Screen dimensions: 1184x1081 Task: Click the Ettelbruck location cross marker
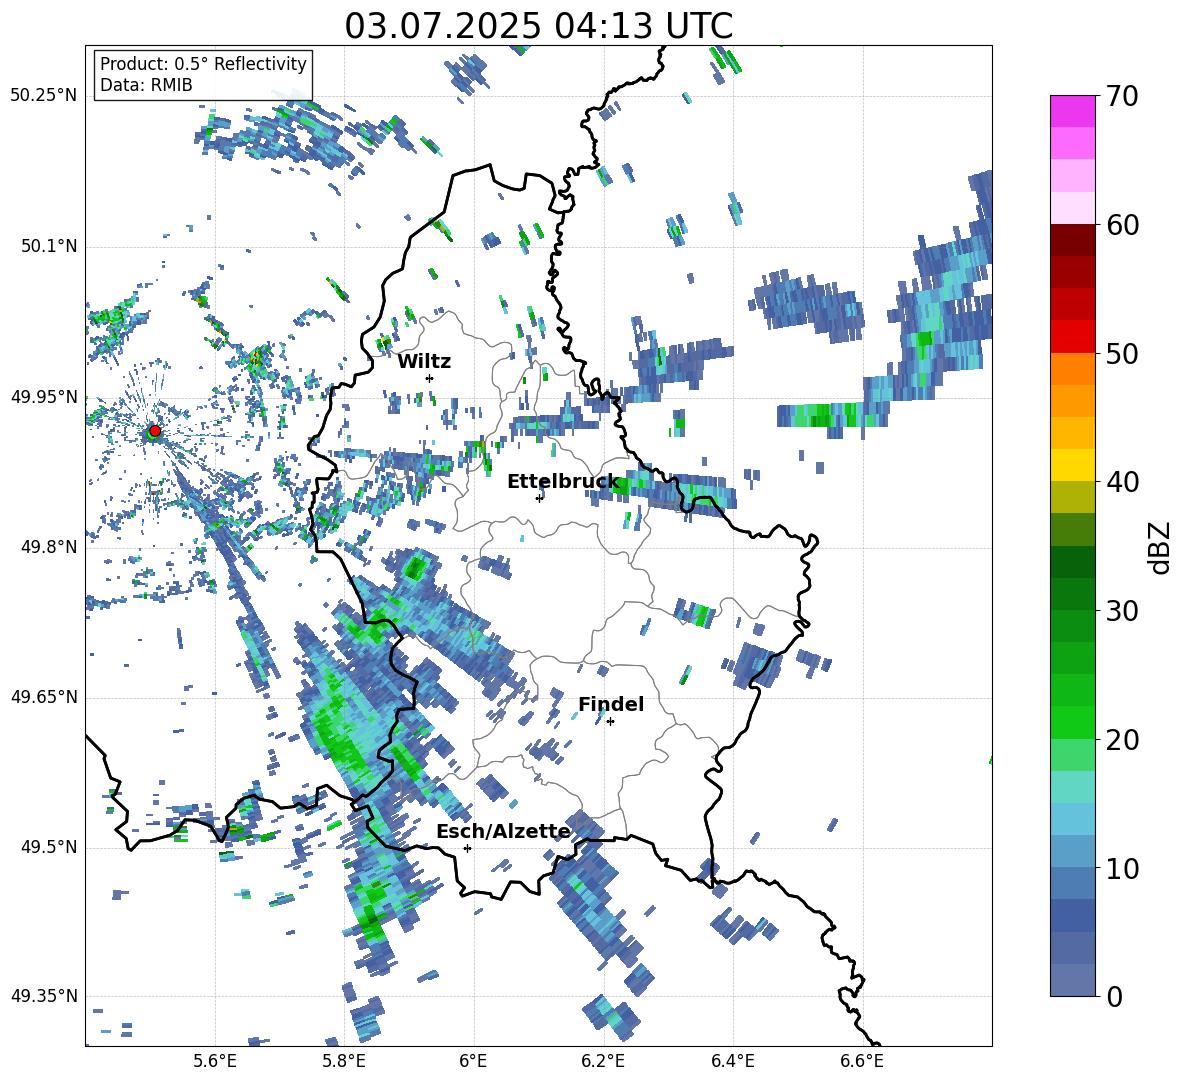coord(539,498)
